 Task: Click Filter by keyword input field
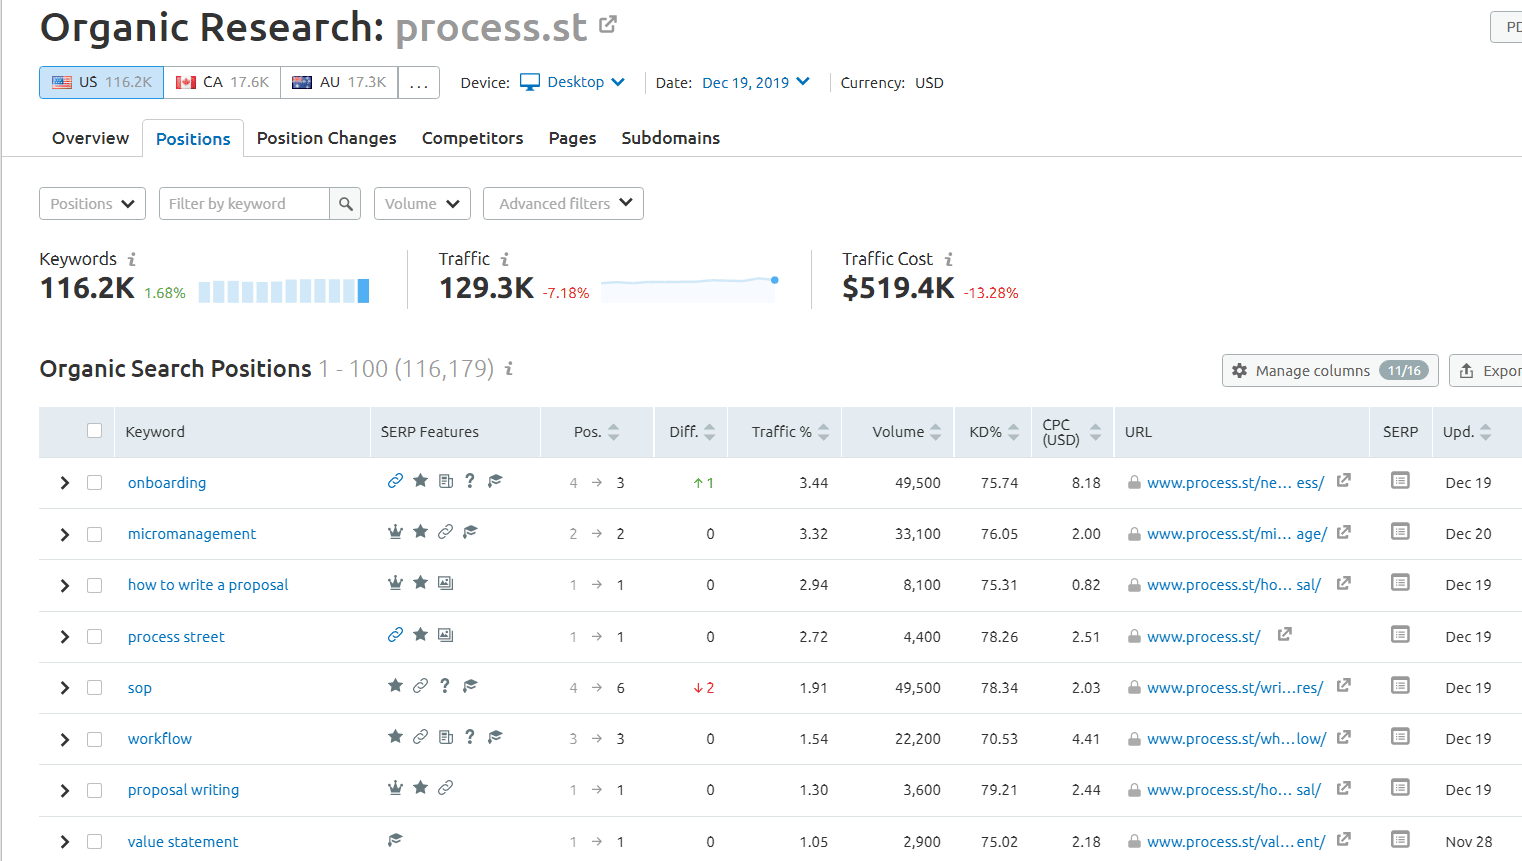click(x=245, y=204)
